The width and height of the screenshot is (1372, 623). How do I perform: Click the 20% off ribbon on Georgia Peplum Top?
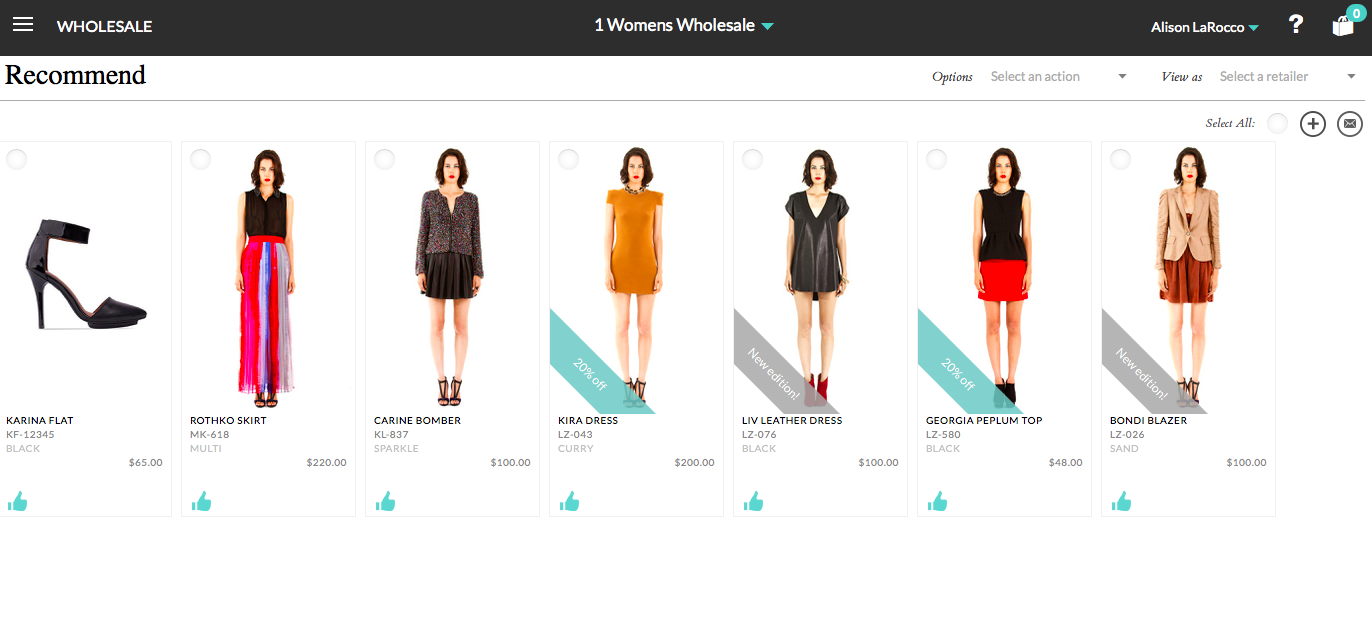(958, 373)
